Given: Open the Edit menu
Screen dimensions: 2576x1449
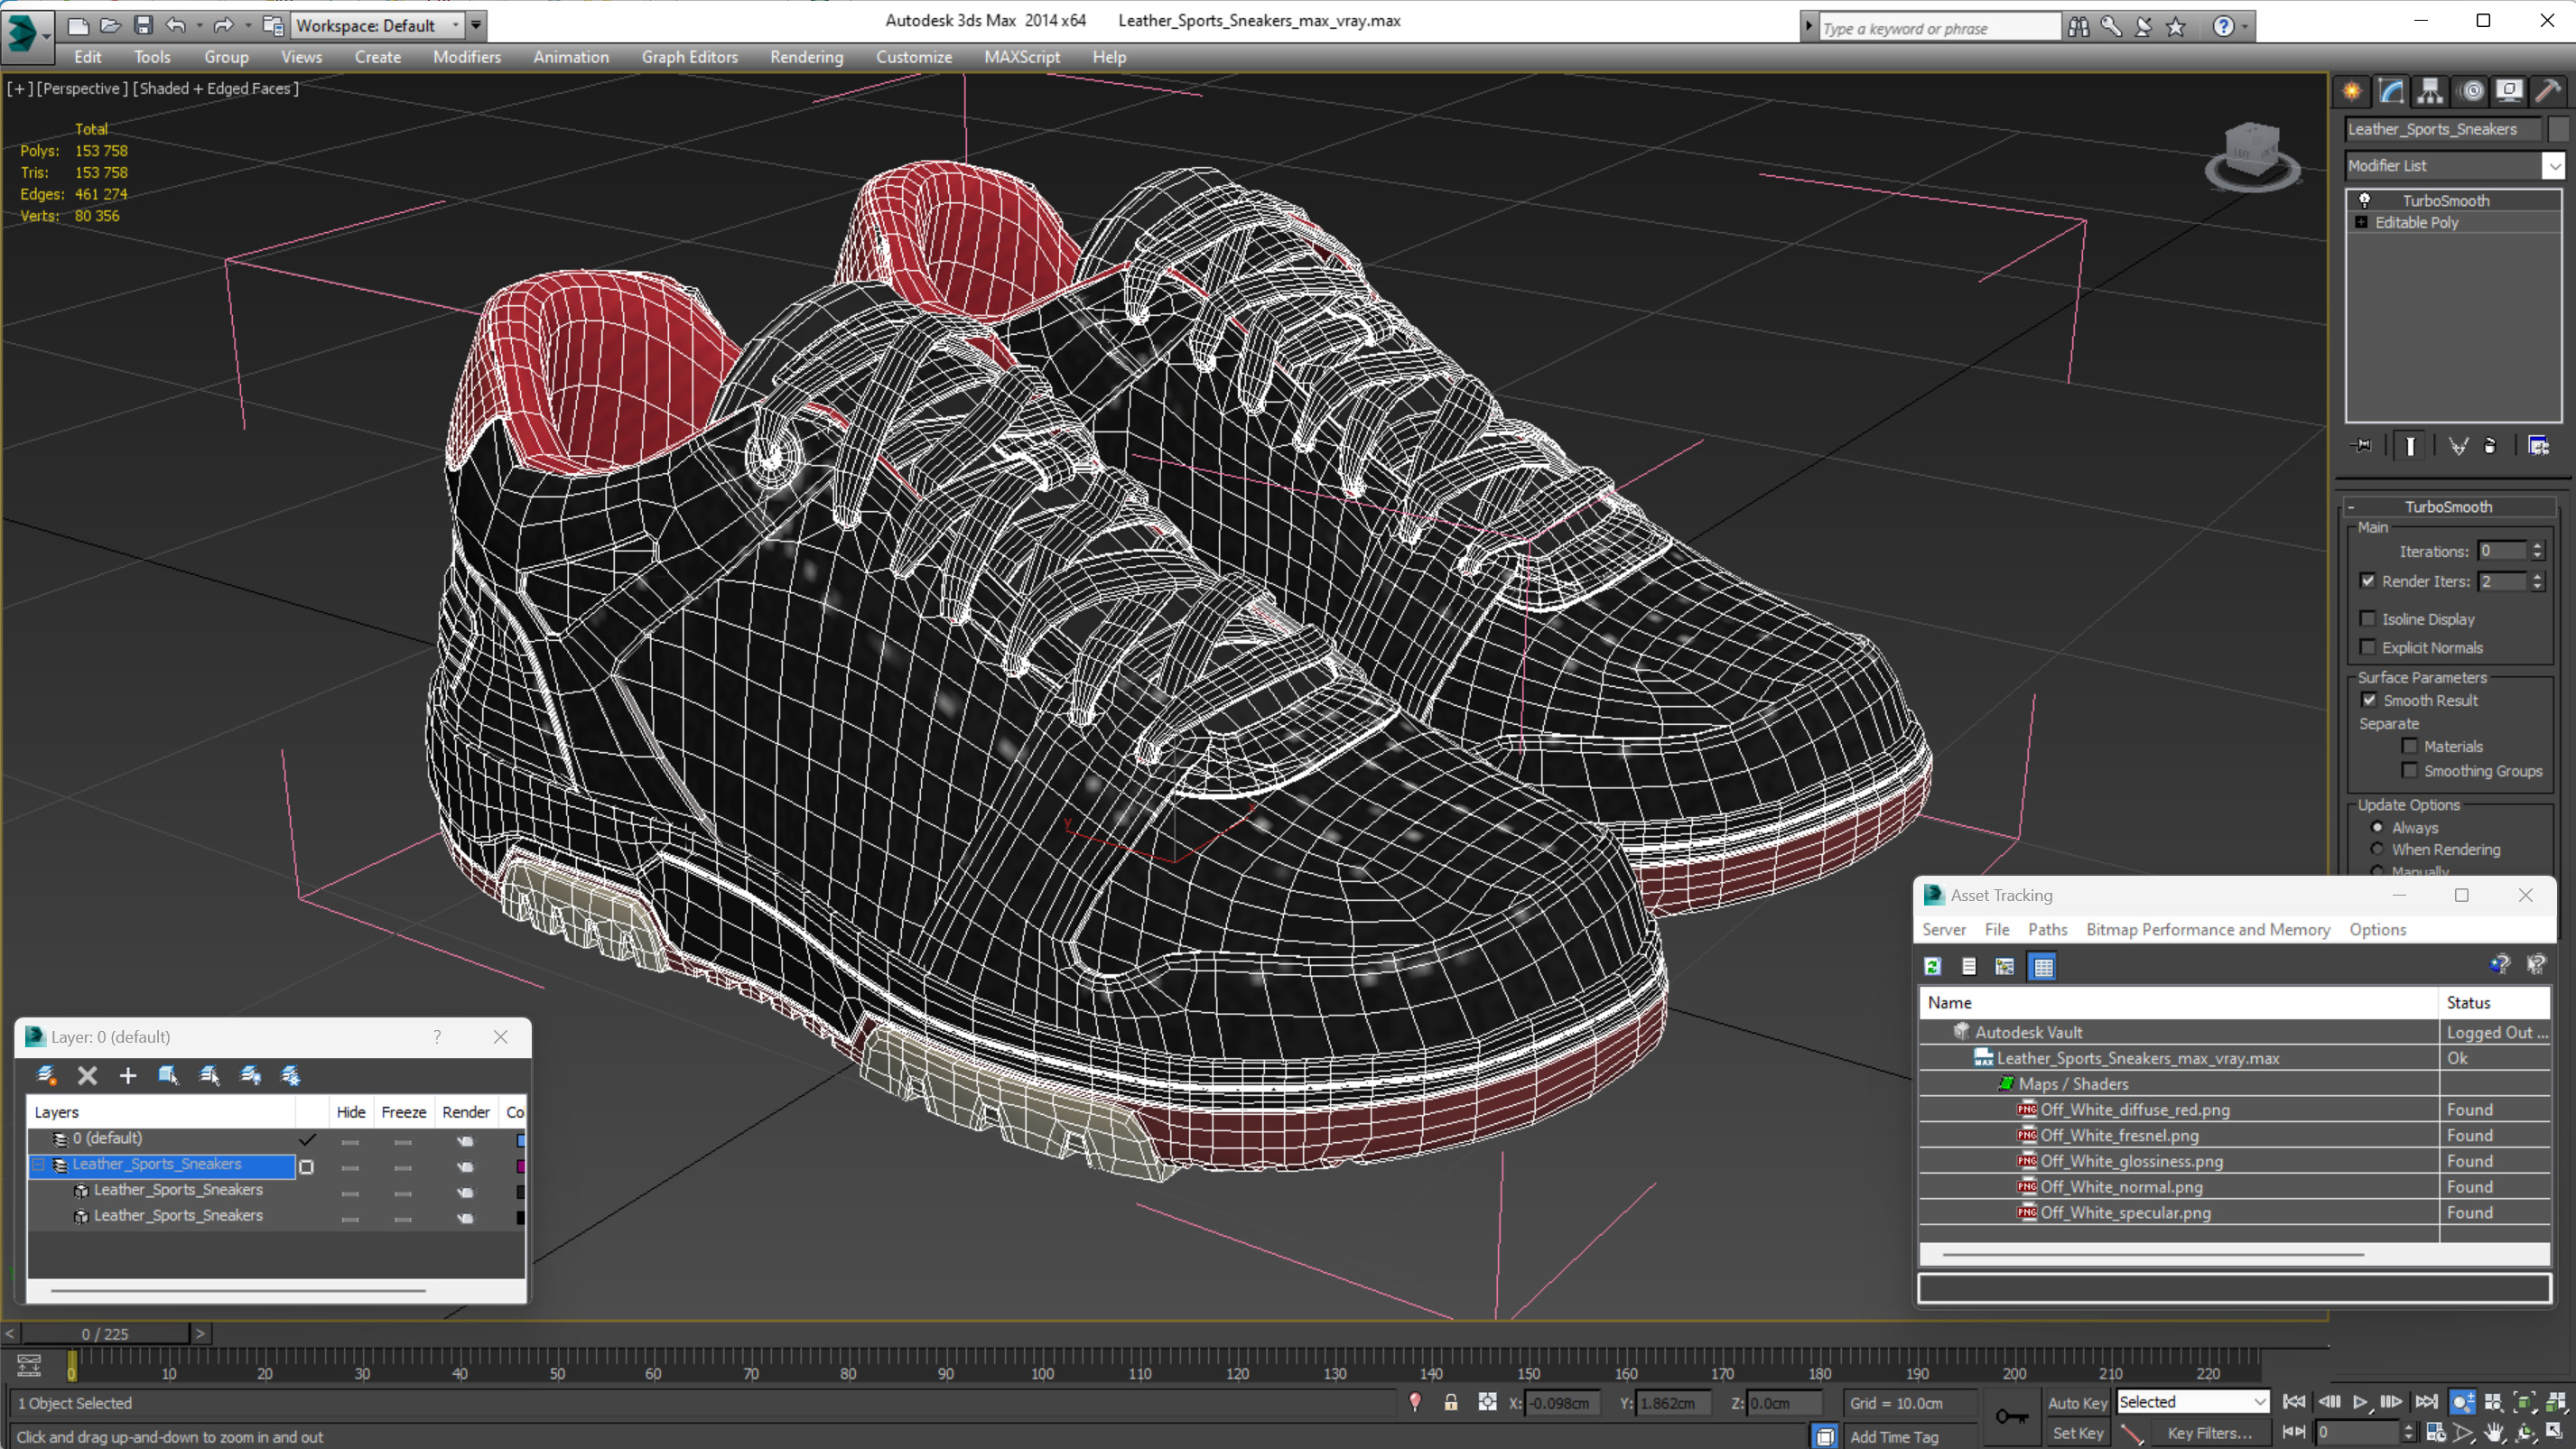Looking at the screenshot, I should coord(87,57).
